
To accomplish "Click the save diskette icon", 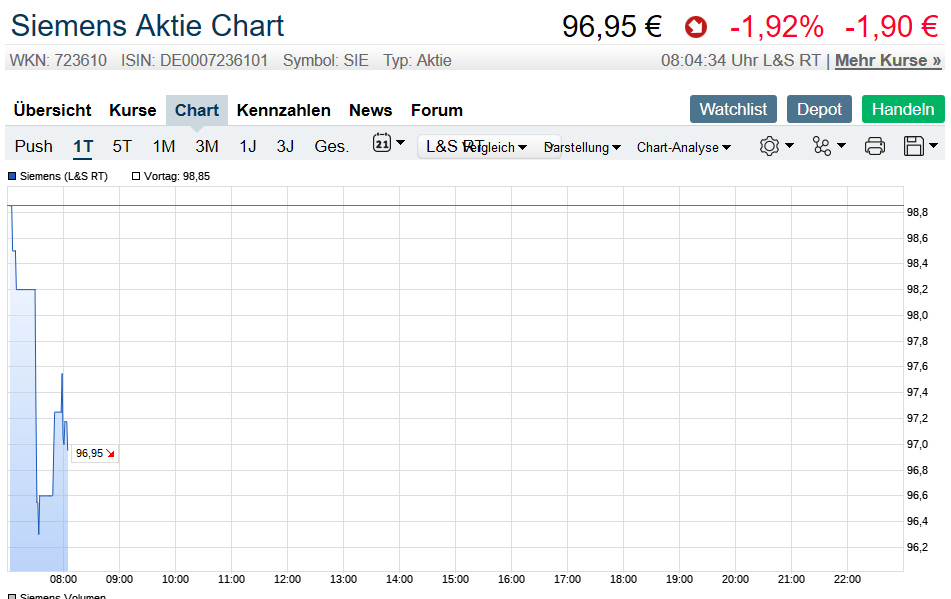I will pyautogui.click(x=913, y=146).
